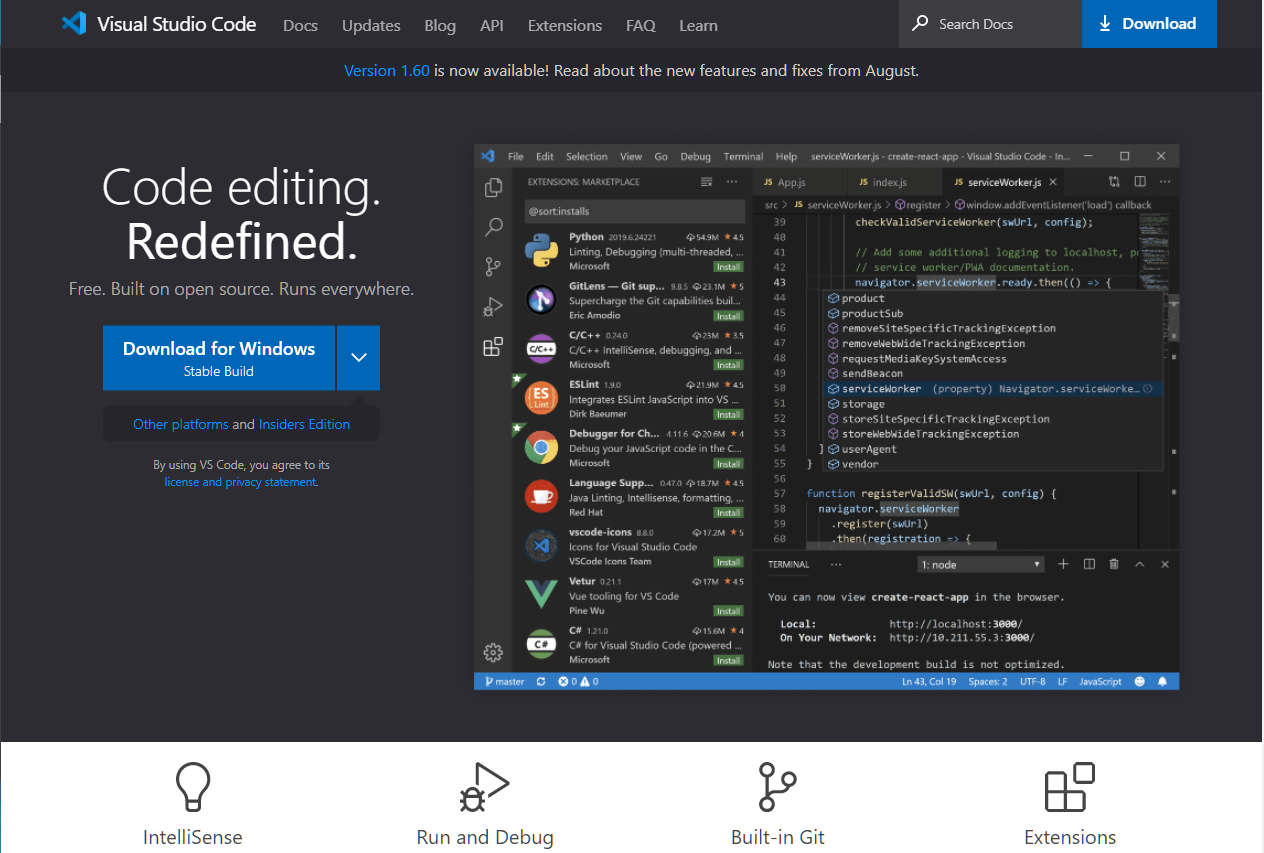Click the Language Support Java icon
This screenshot has width=1264, height=853.
click(541, 497)
